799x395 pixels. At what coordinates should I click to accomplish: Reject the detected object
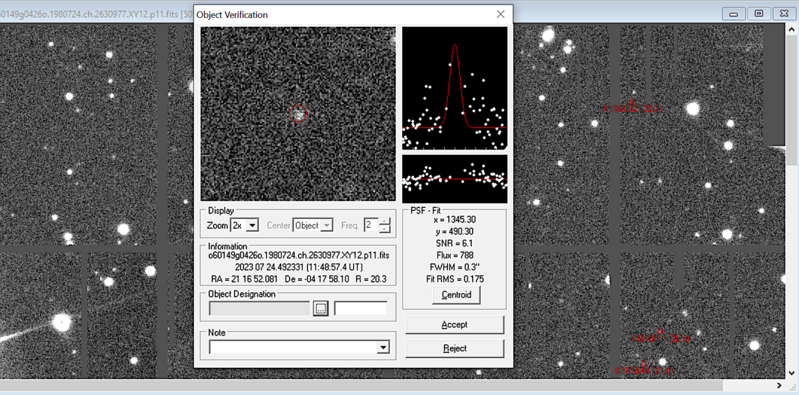[455, 349]
